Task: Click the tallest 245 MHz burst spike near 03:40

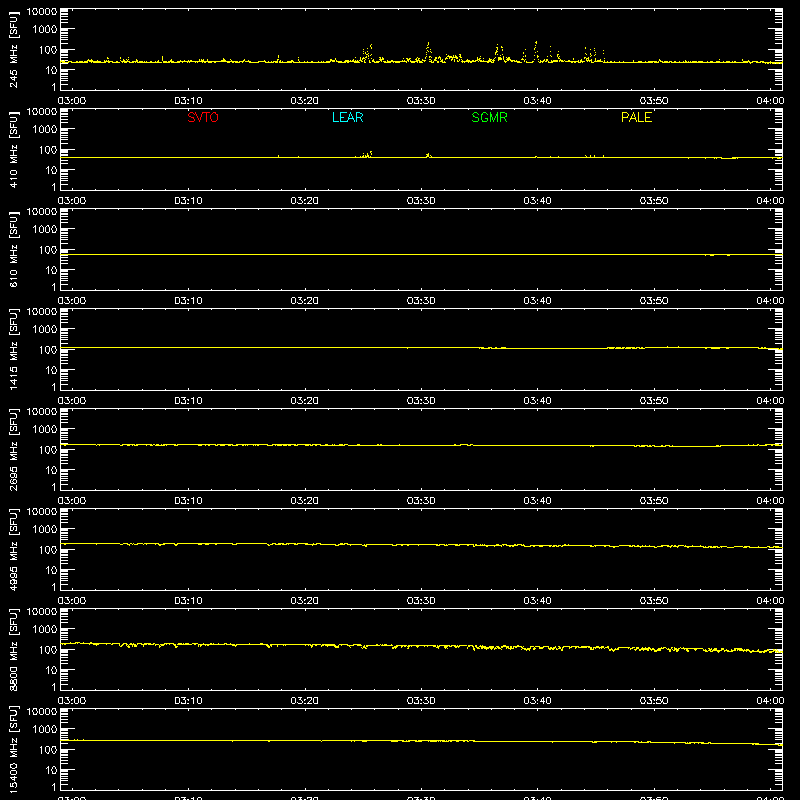Action: (536, 51)
